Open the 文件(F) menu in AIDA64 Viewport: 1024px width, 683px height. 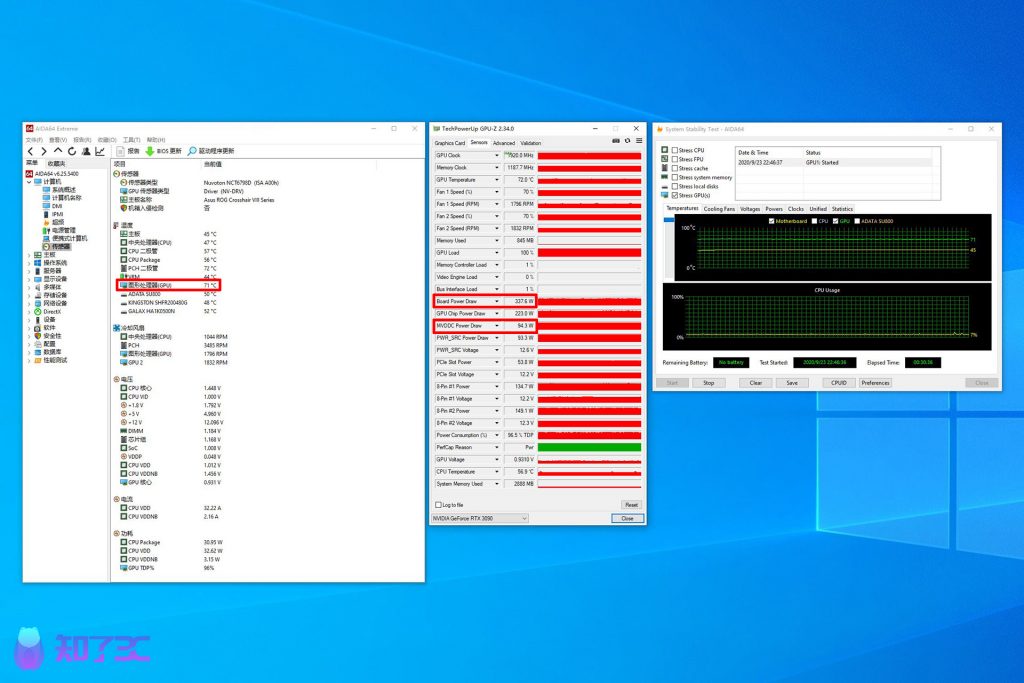(34, 140)
